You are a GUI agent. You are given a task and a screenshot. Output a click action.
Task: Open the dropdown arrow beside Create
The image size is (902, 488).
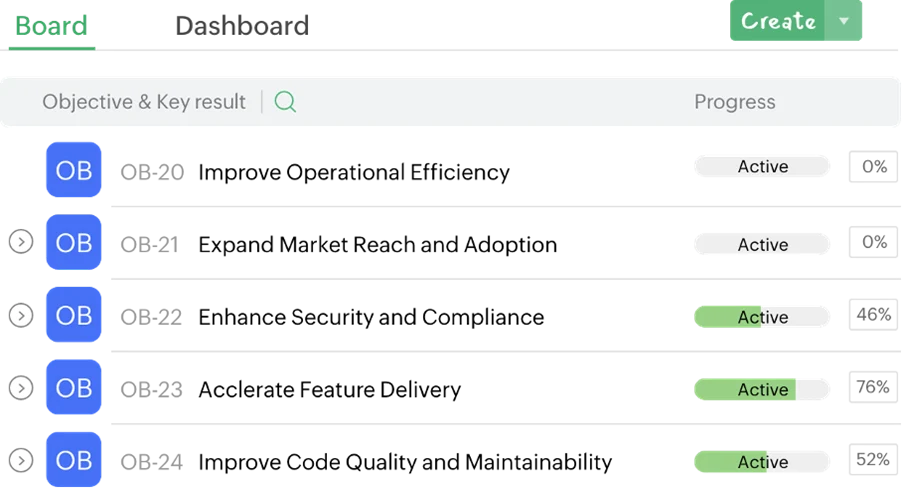[x=844, y=22]
